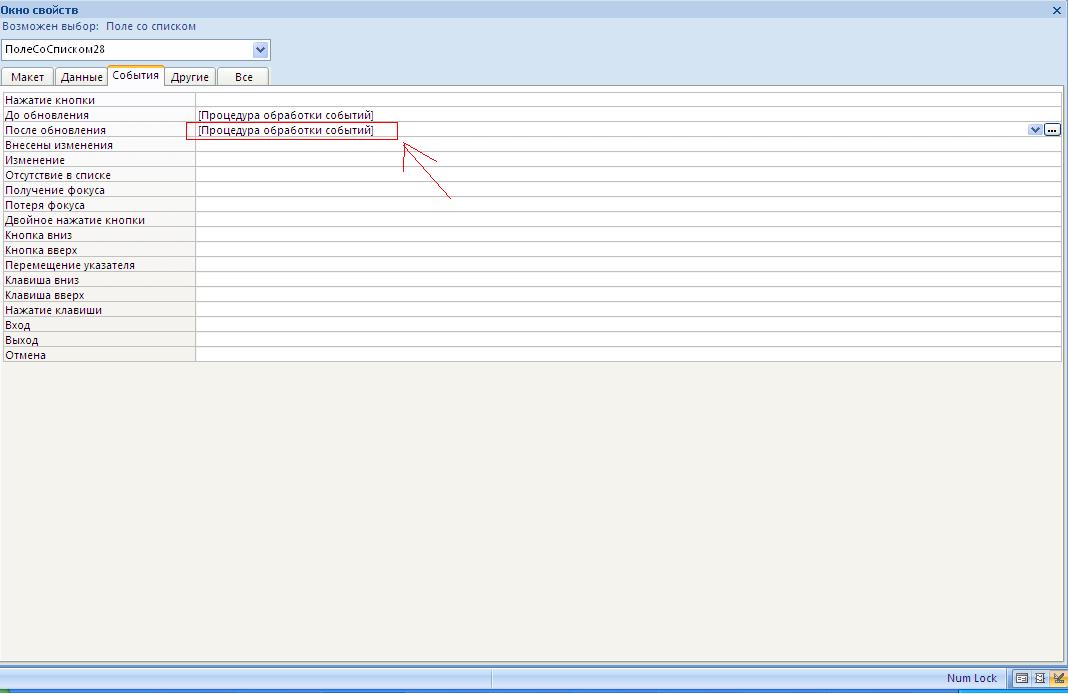Expand the После обновления value dropdown arrow
The width and height of the screenshot is (1068, 694).
point(1035,129)
